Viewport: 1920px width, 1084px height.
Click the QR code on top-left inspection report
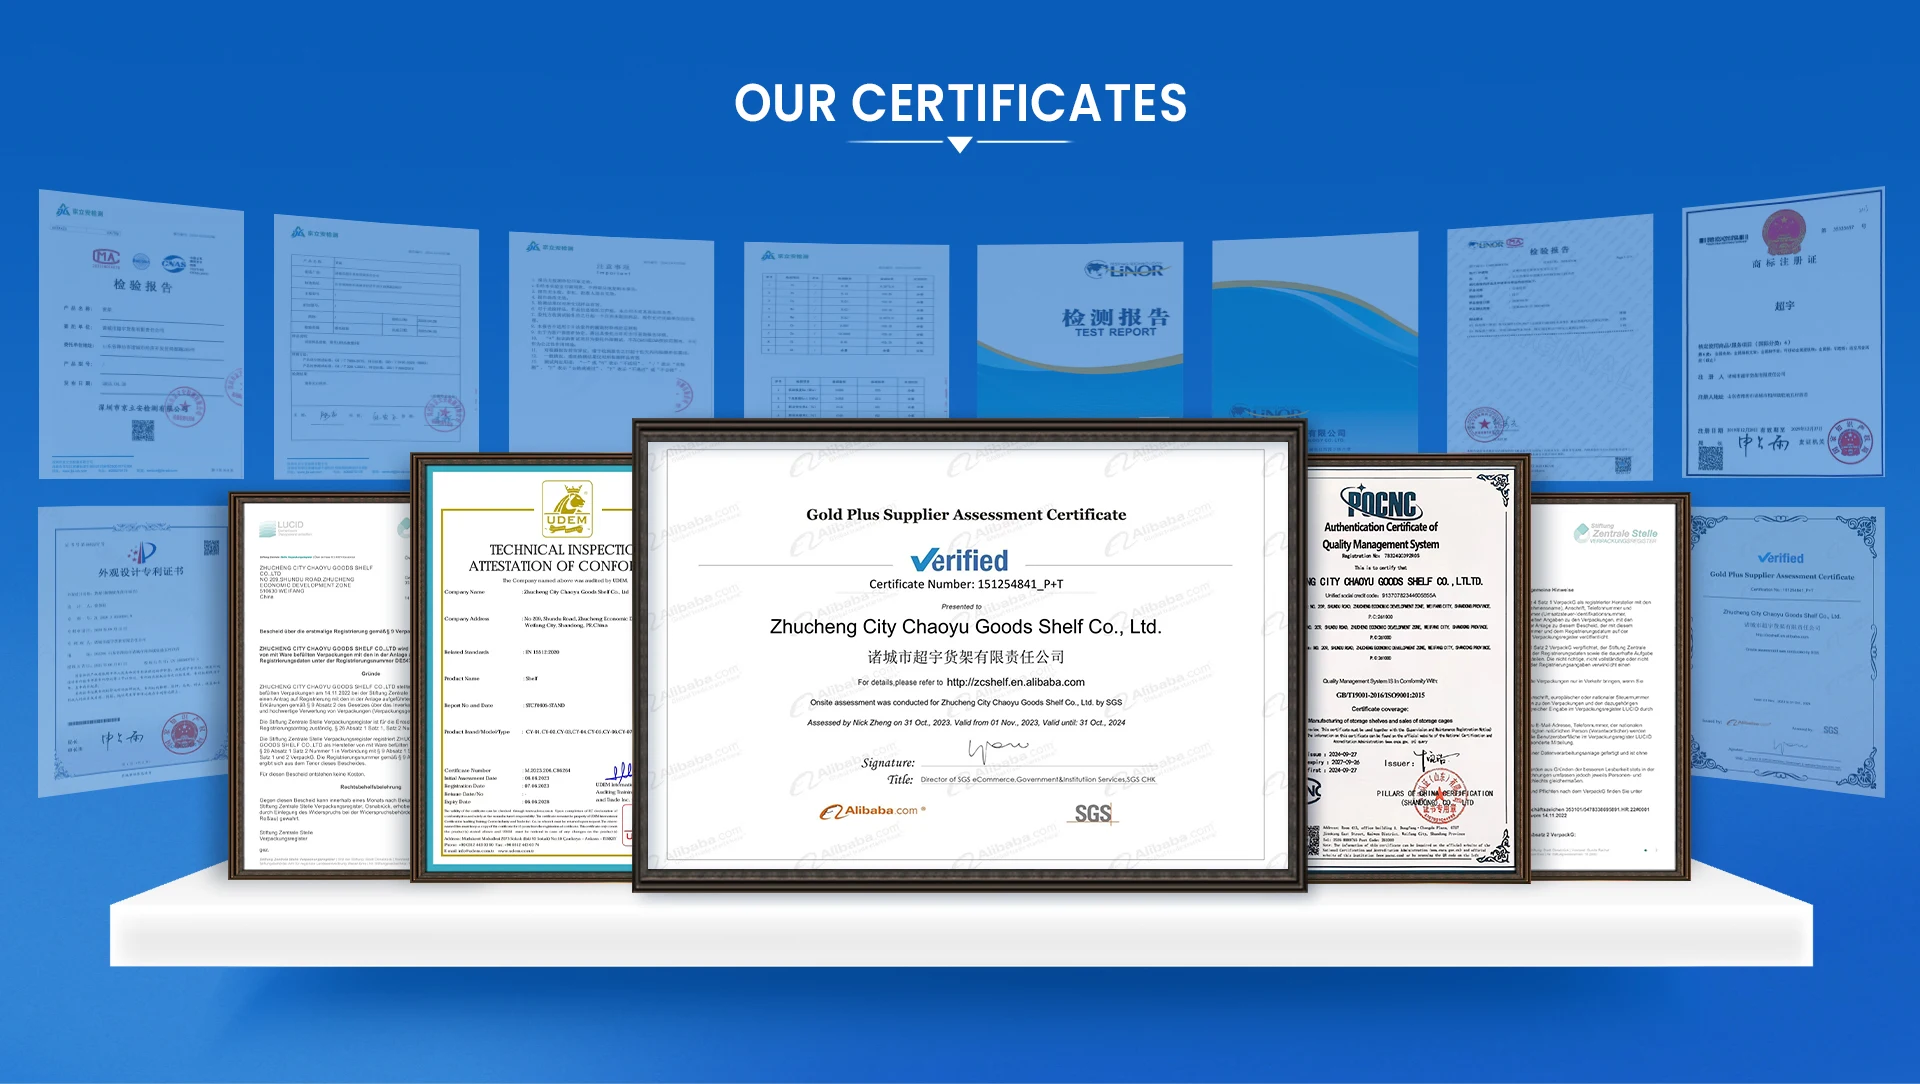(143, 431)
